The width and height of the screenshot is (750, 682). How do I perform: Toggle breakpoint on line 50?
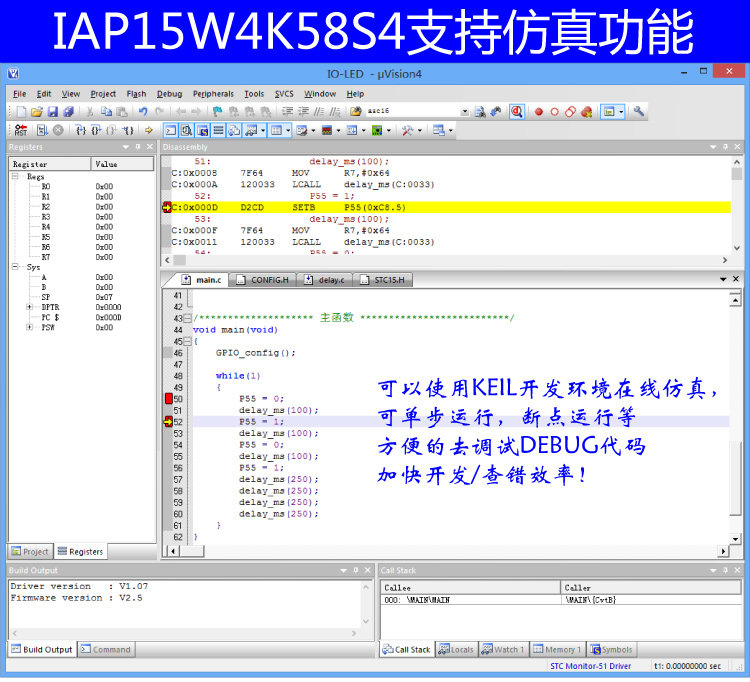tap(168, 399)
